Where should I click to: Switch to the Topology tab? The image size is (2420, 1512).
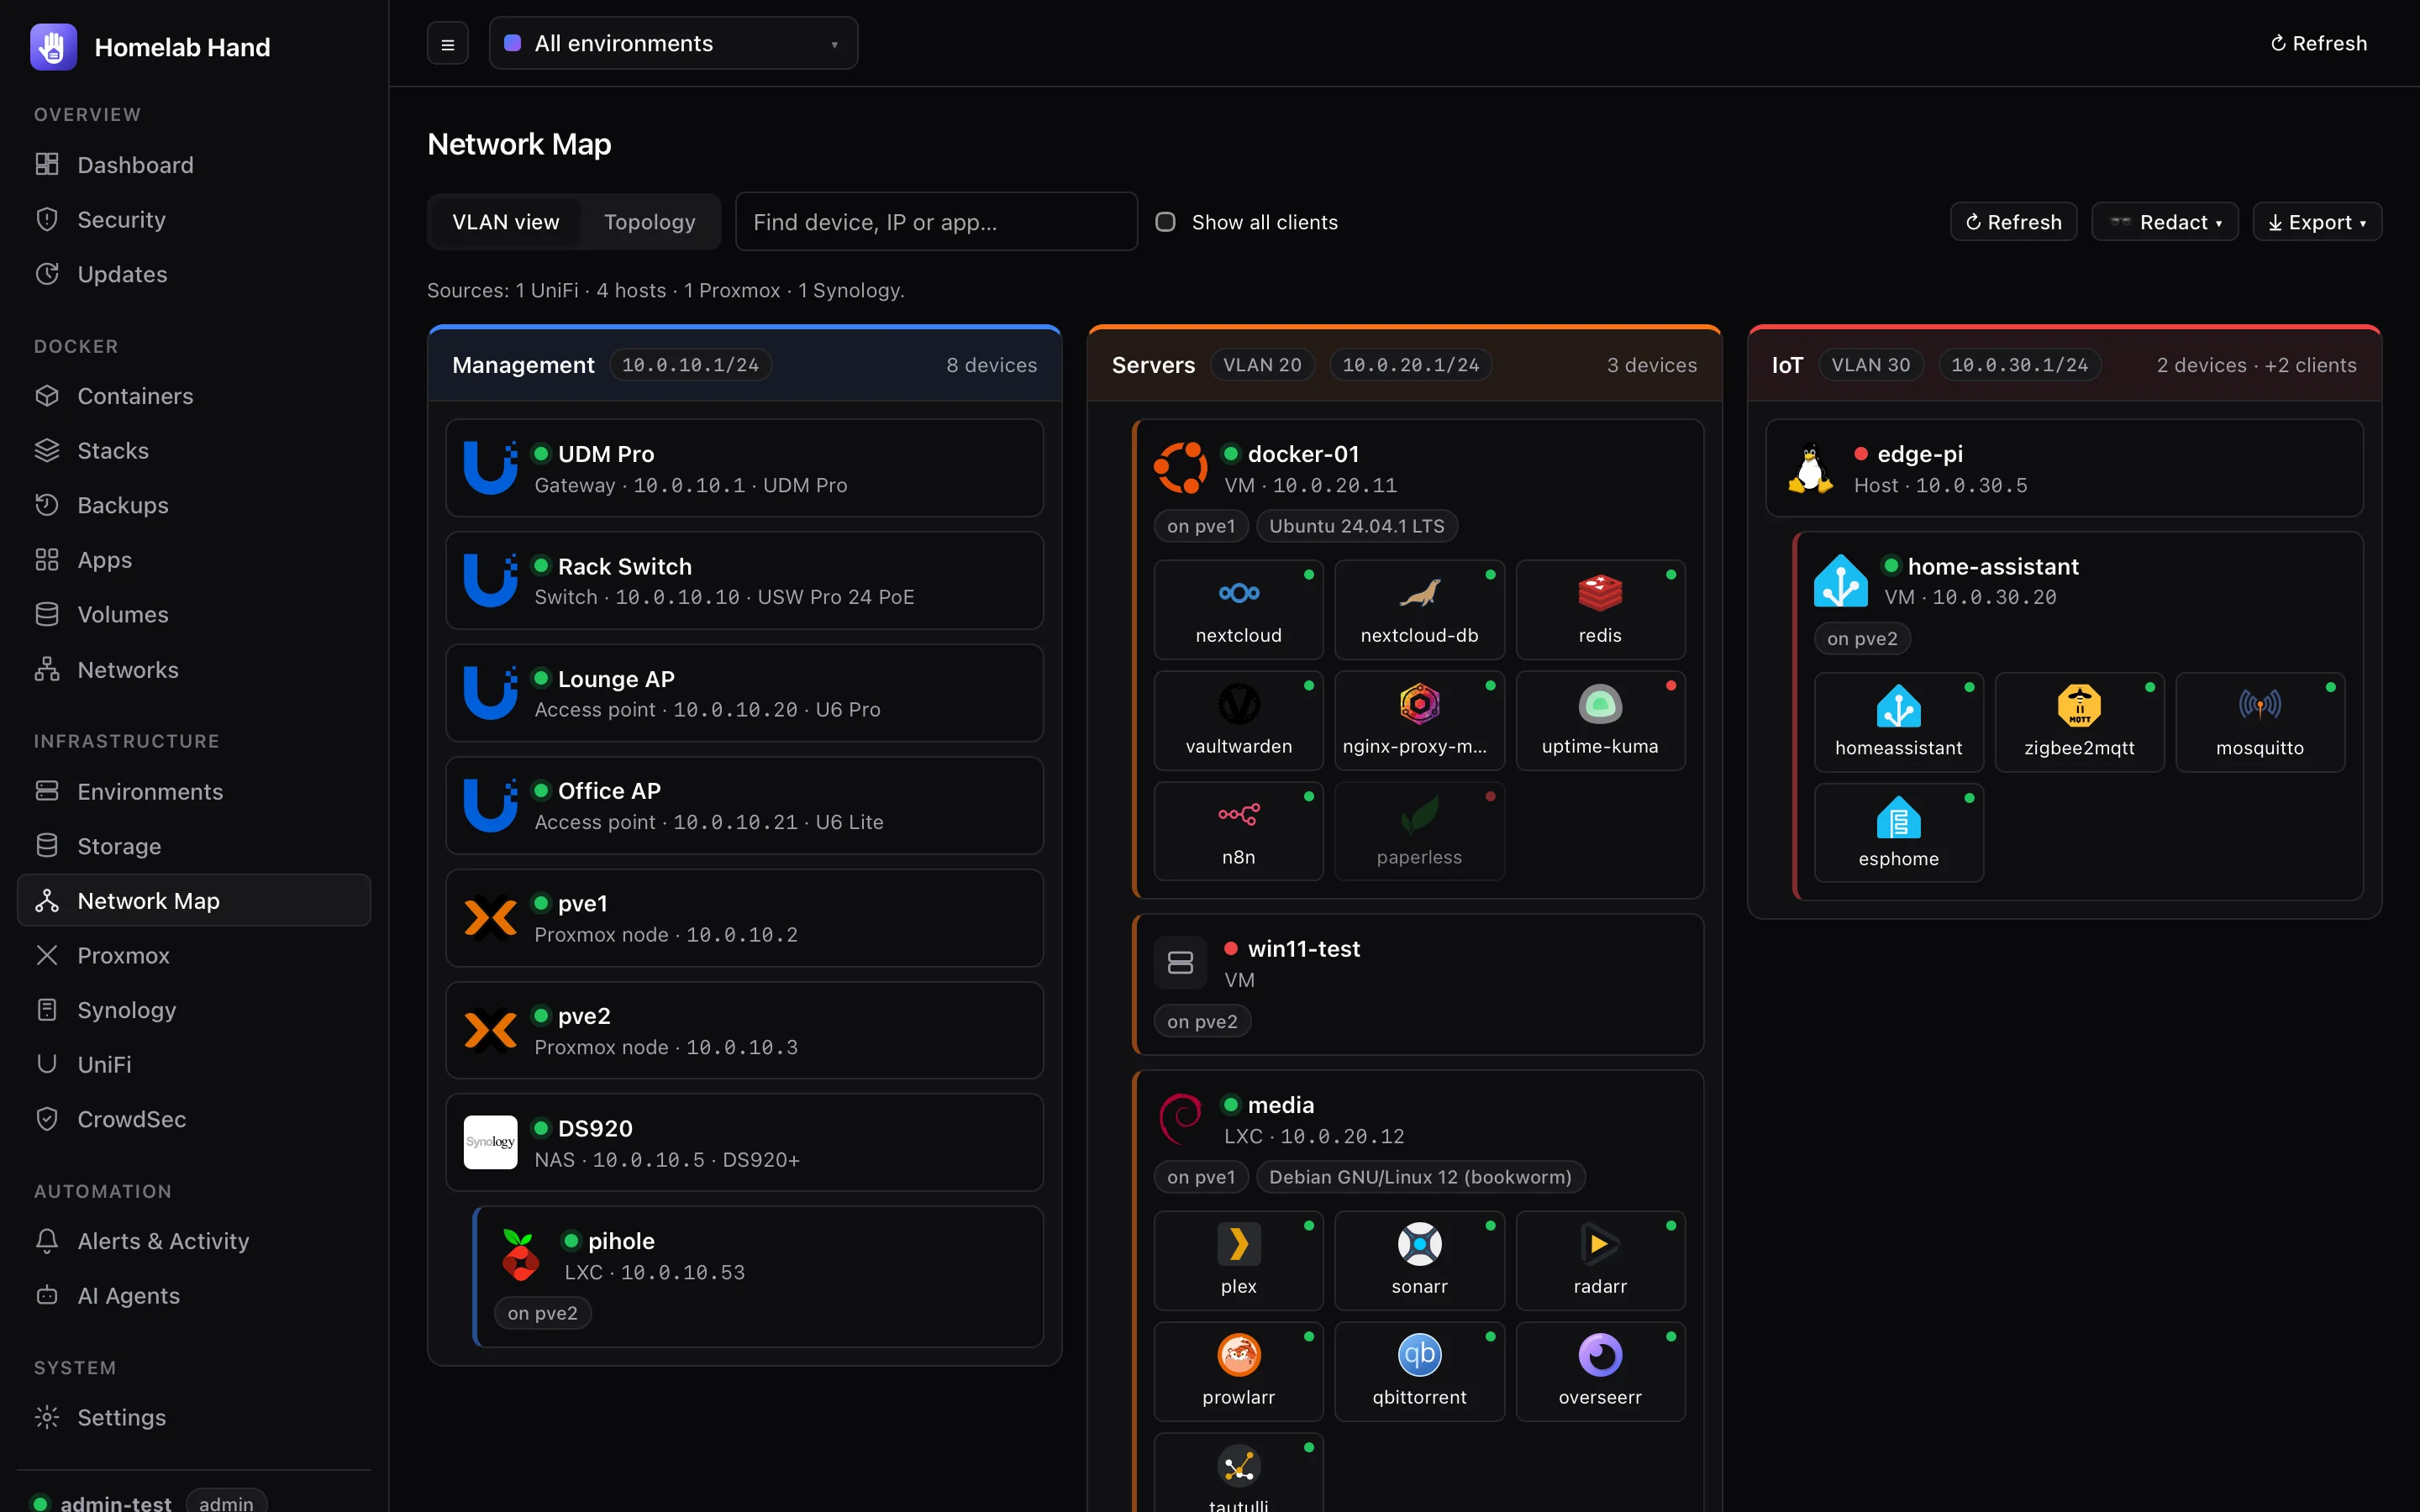pyautogui.click(x=649, y=222)
